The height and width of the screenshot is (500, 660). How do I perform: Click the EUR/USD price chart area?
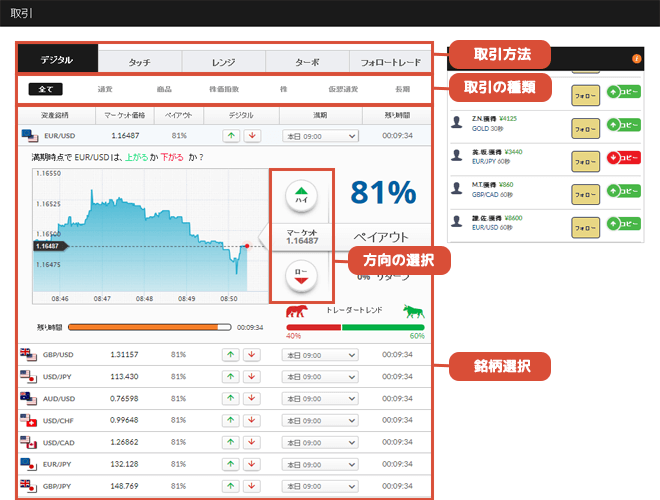pyautogui.click(x=150, y=236)
